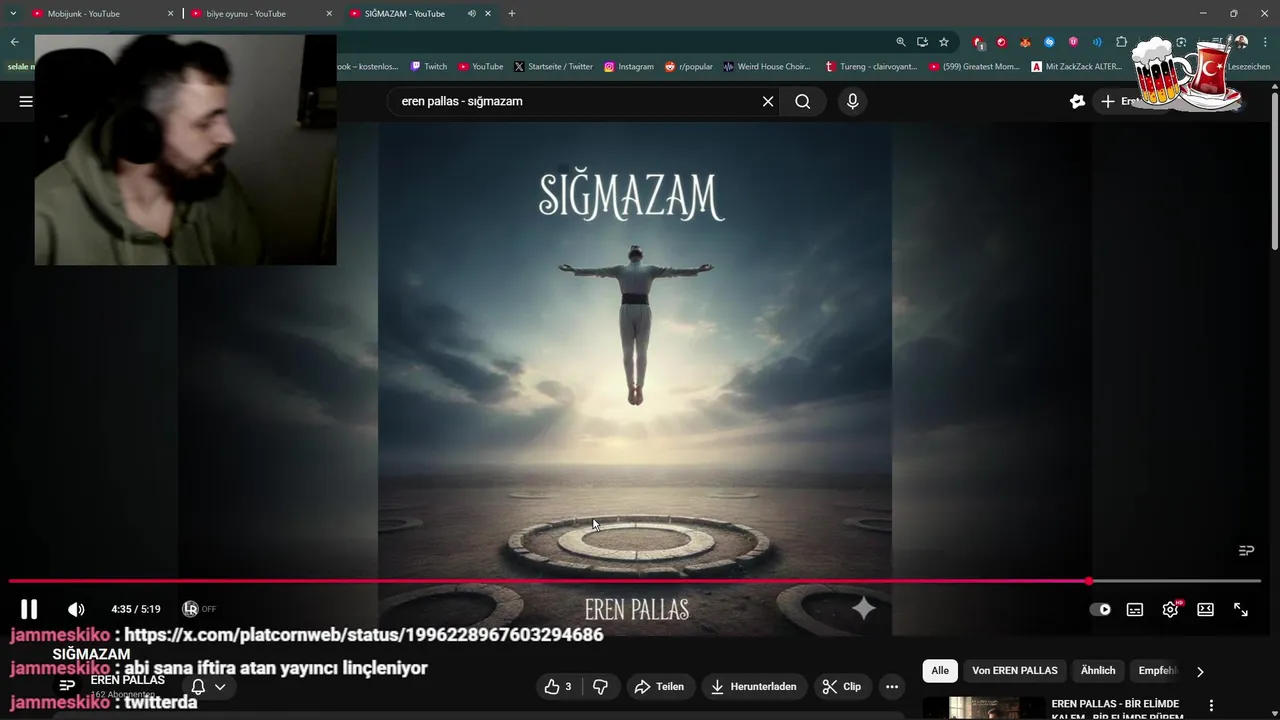The image size is (1280, 720).
Task: Enter fullscreen mode
Action: [1241, 609]
